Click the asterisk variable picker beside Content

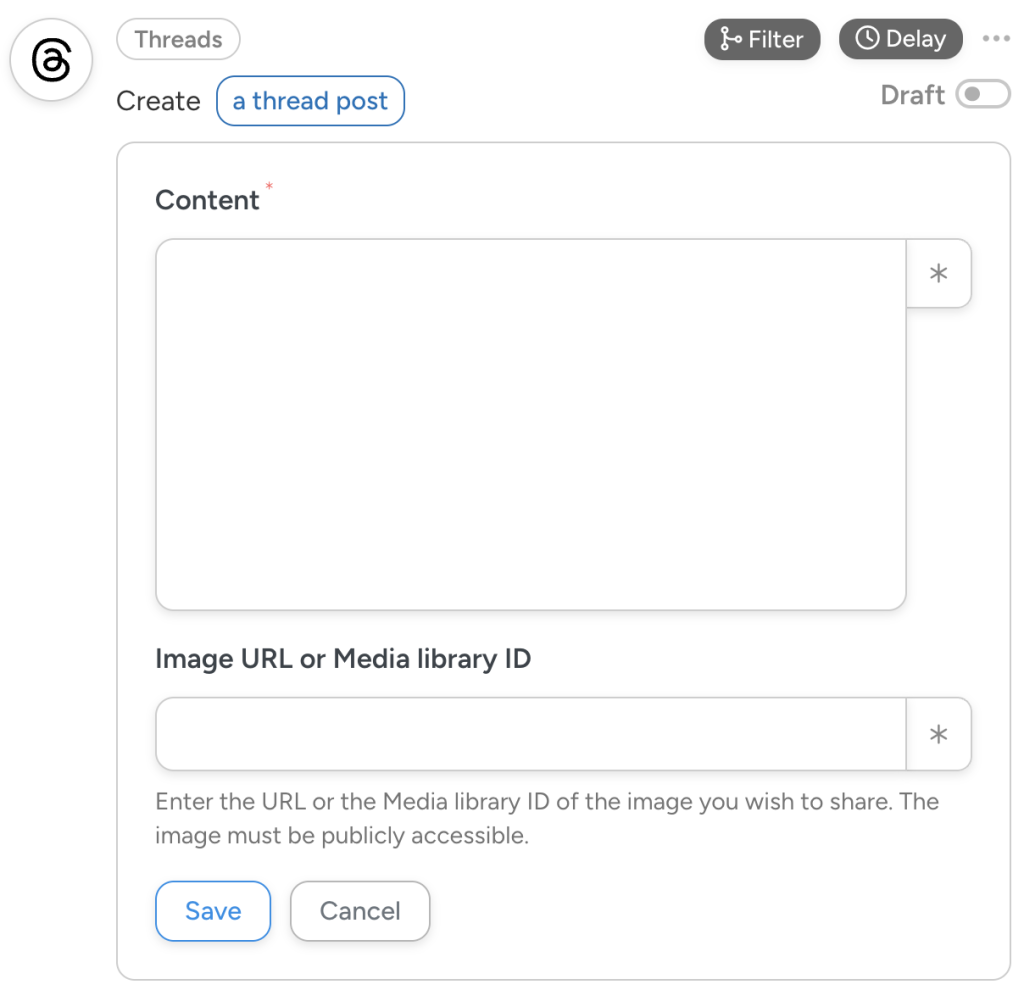tap(938, 273)
